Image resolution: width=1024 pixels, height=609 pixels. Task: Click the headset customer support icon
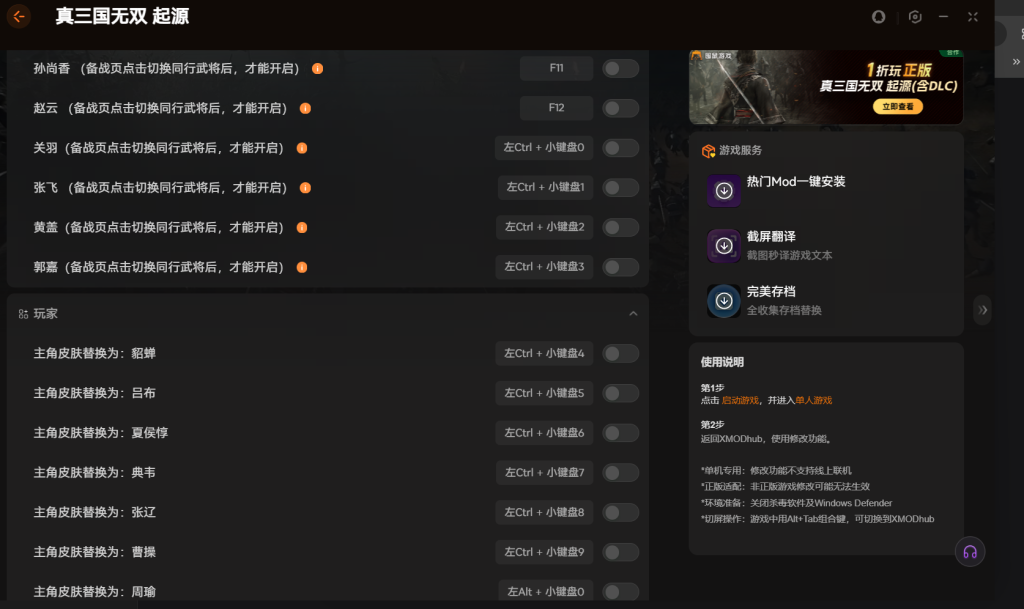tap(969, 551)
